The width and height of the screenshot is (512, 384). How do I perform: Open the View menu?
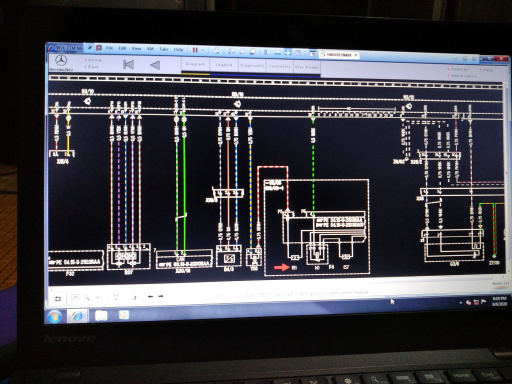point(136,48)
